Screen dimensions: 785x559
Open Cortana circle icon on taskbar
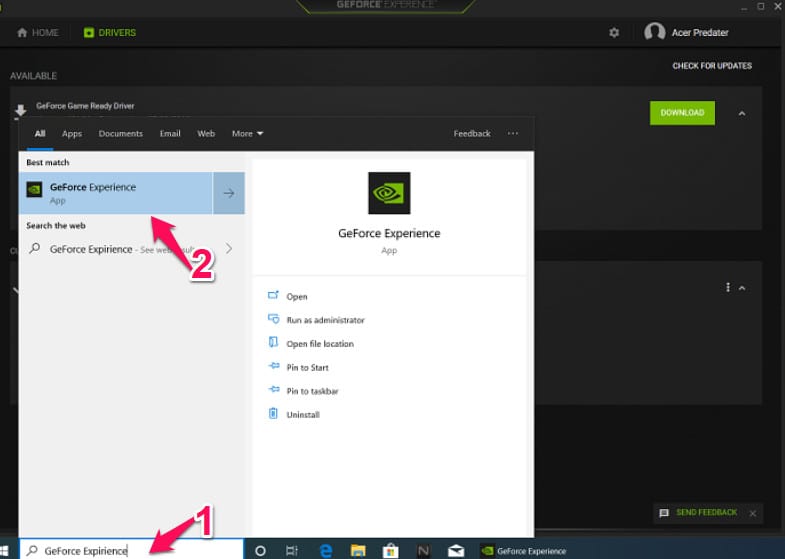tap(260, 551)
